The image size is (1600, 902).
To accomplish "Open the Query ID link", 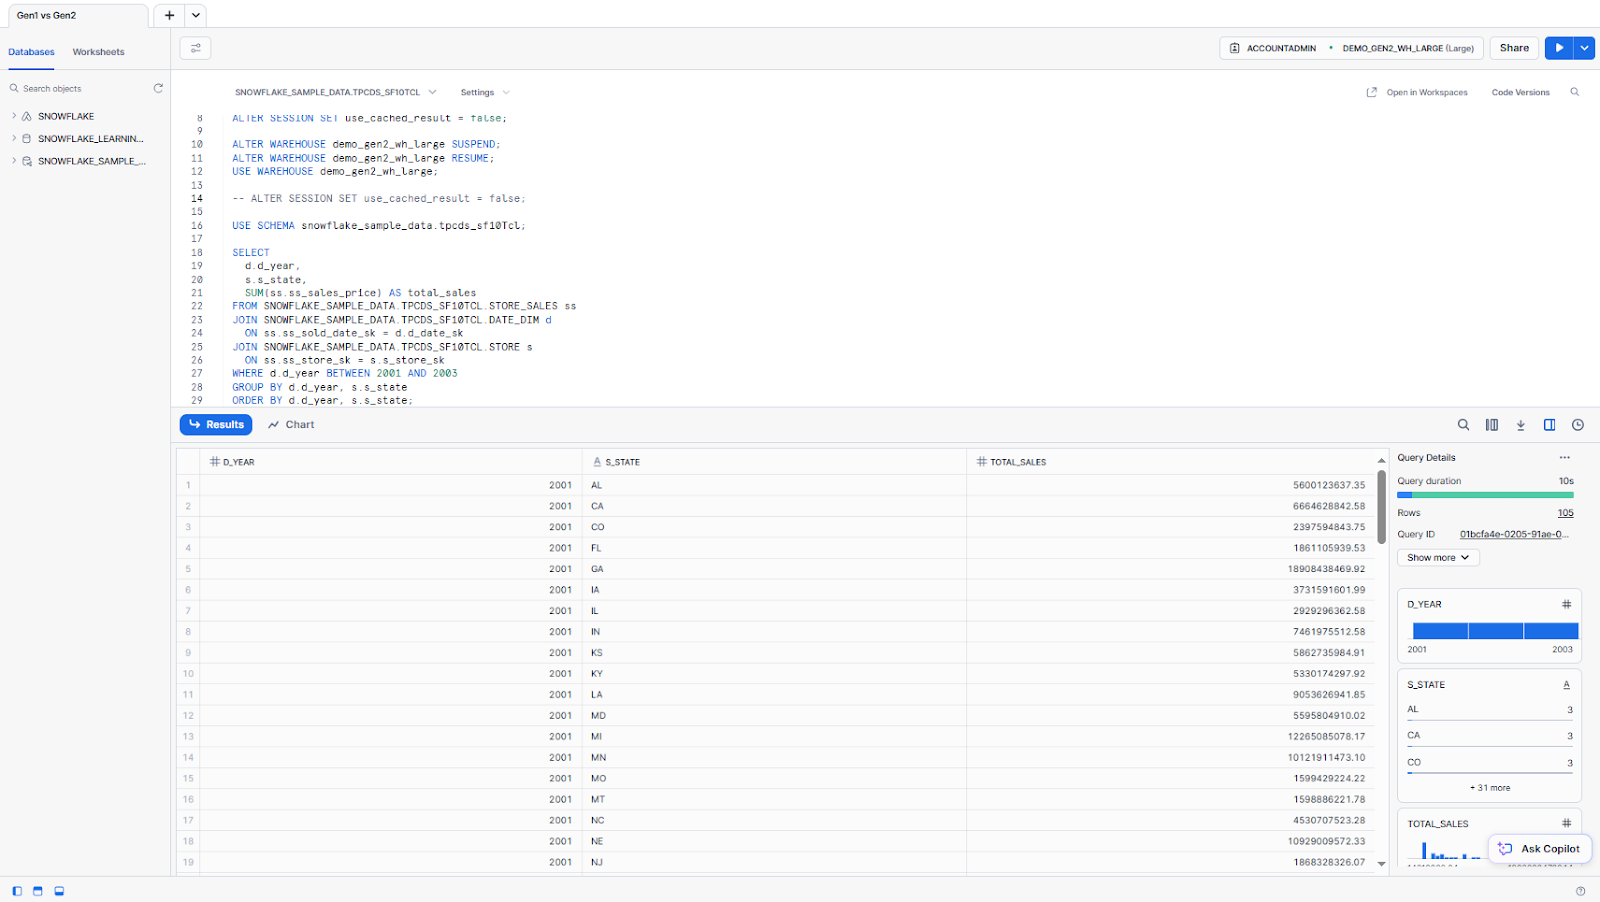I will pyautogui.click(x=1513, y=534).
